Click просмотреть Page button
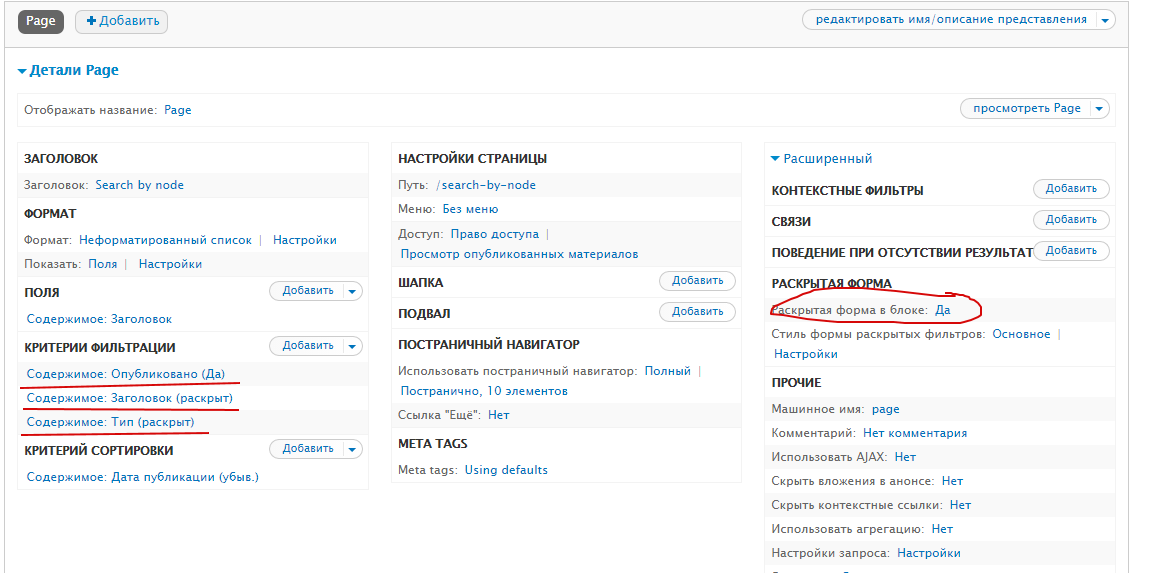Viewport: 1149px width, 573px height. [1026, 108]
